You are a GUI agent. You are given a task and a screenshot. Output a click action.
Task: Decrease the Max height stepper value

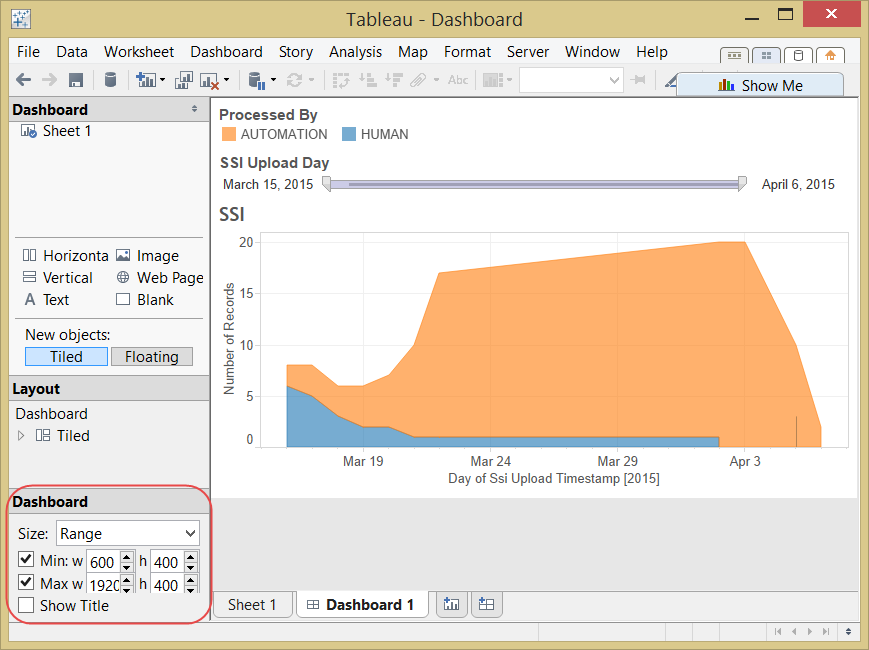[x=191, y=590]
